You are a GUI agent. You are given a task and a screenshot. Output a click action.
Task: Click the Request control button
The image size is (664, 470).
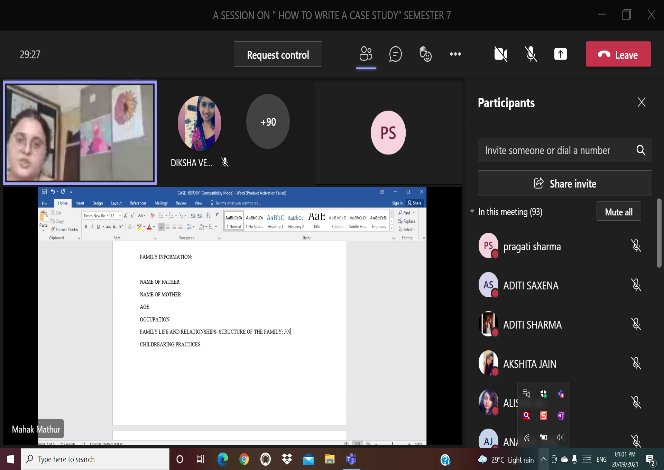click(x=278, y=55)
